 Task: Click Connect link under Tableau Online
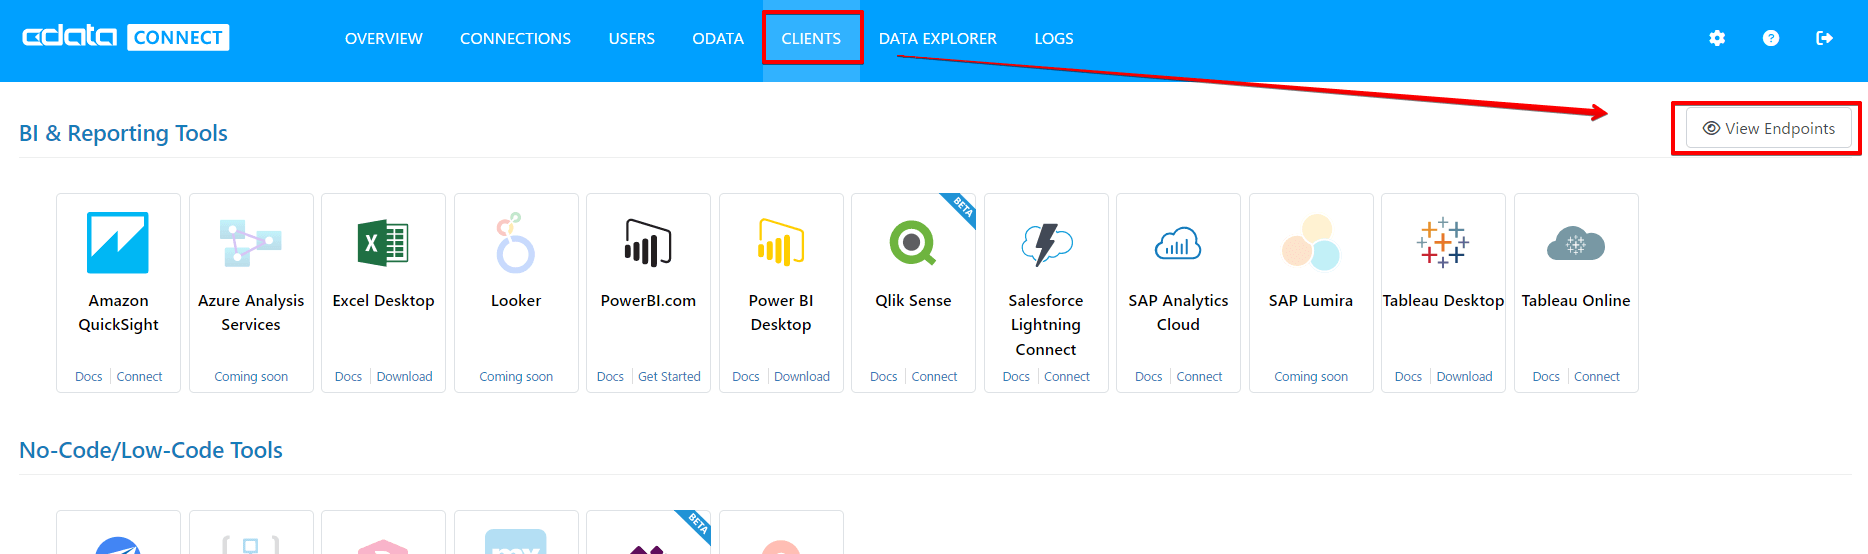tap(1597, 377)
